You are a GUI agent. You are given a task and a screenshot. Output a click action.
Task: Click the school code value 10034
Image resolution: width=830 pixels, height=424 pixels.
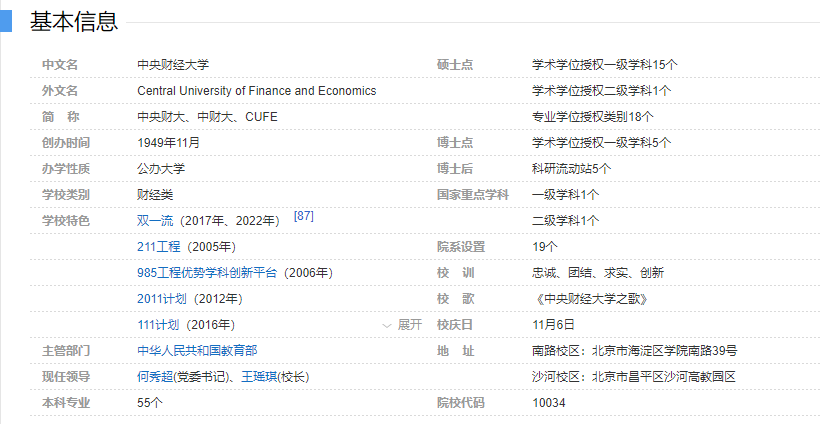[549, 403]
